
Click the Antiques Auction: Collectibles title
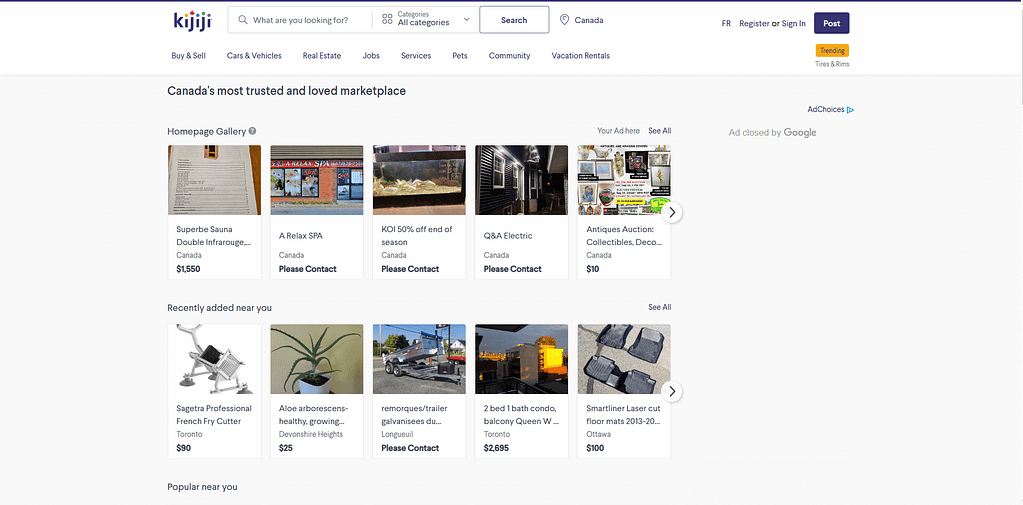tap(624, 236)
